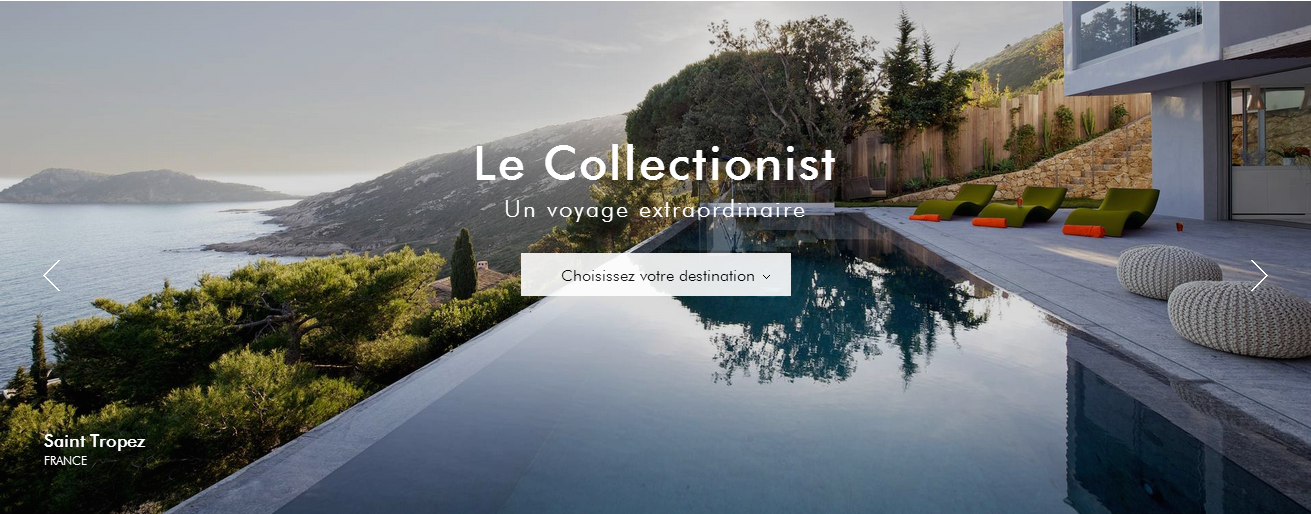This screenshot has width=1311, height=514.
Task: Open the "Saint Tropez" location caption
Action: click(x=95, y=441)
